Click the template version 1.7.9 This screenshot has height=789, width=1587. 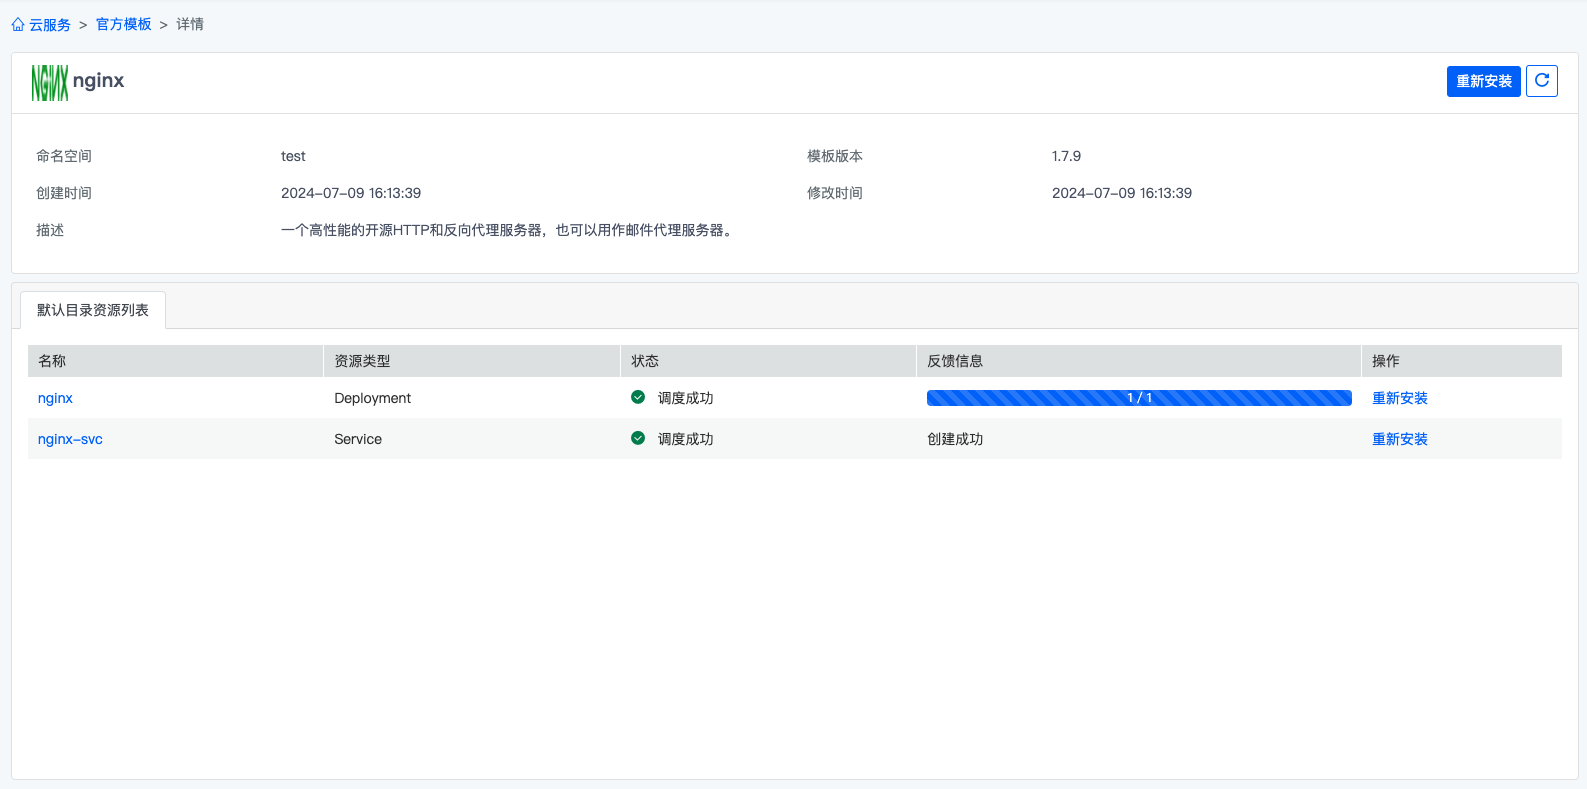[1066, 156]
